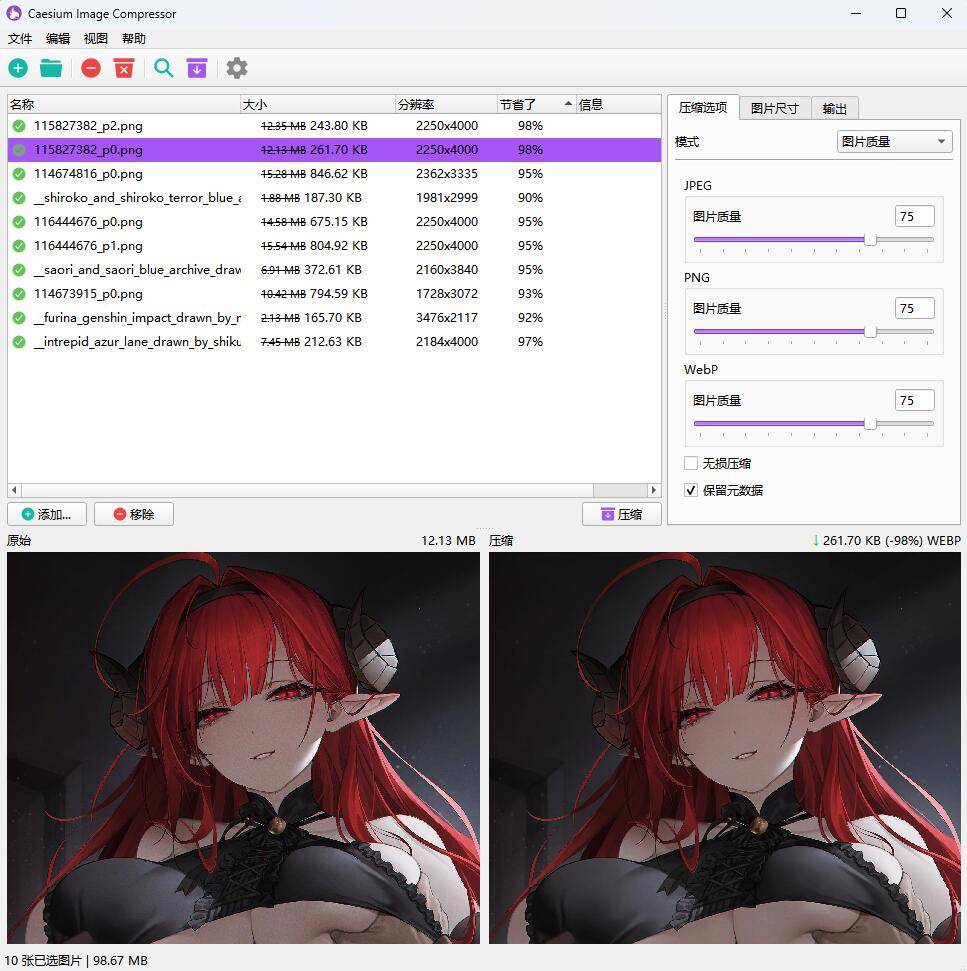Viewport: 967px width, 971px height.
Task: Switch to the 输出 tab
Action: pyautogui.click(x=835, y=109)
